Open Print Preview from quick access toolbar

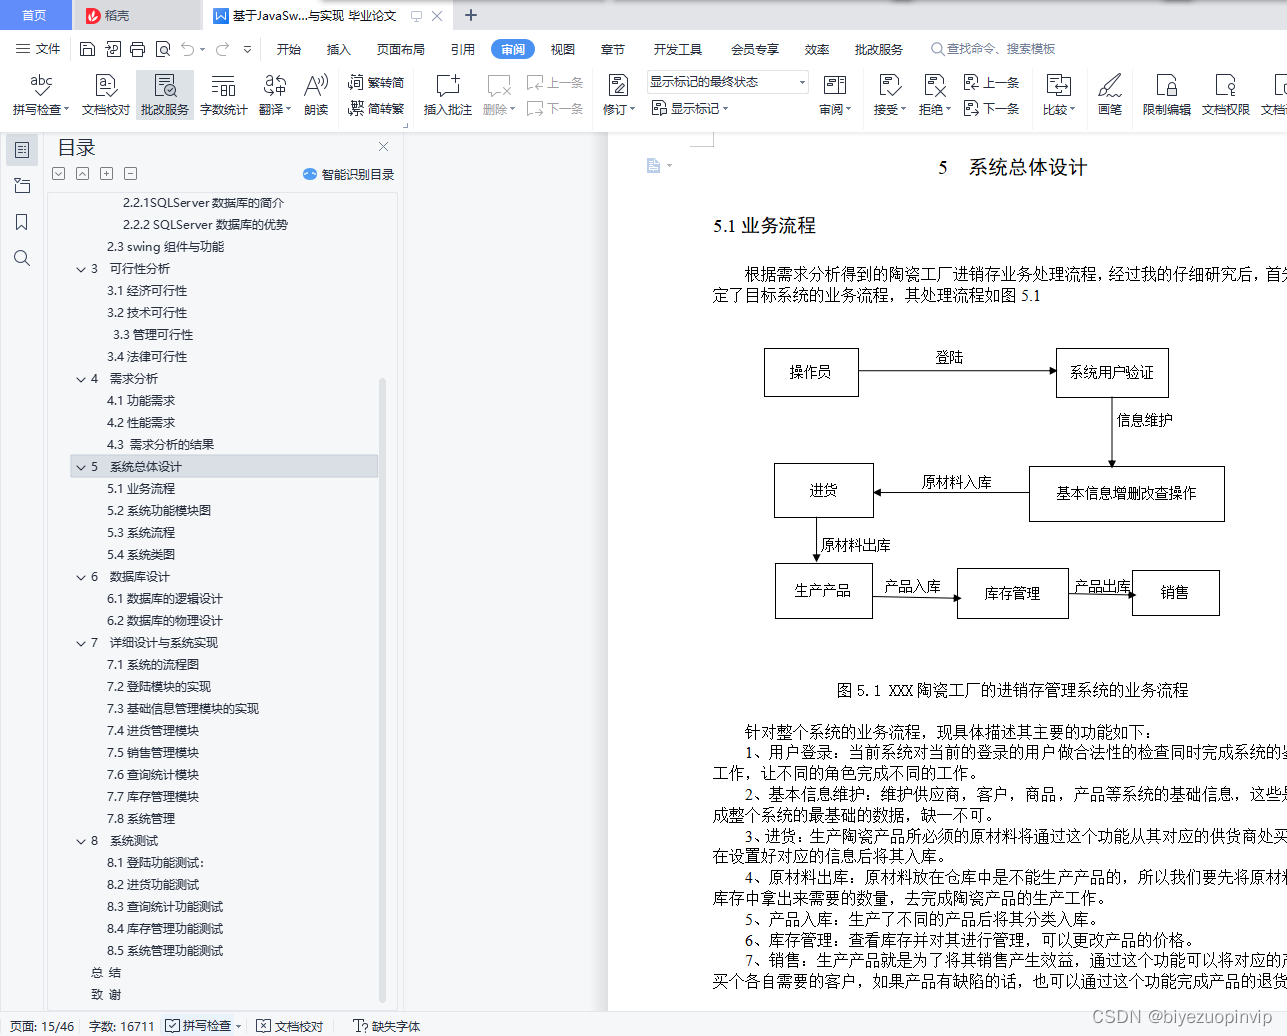pos(162,49)
